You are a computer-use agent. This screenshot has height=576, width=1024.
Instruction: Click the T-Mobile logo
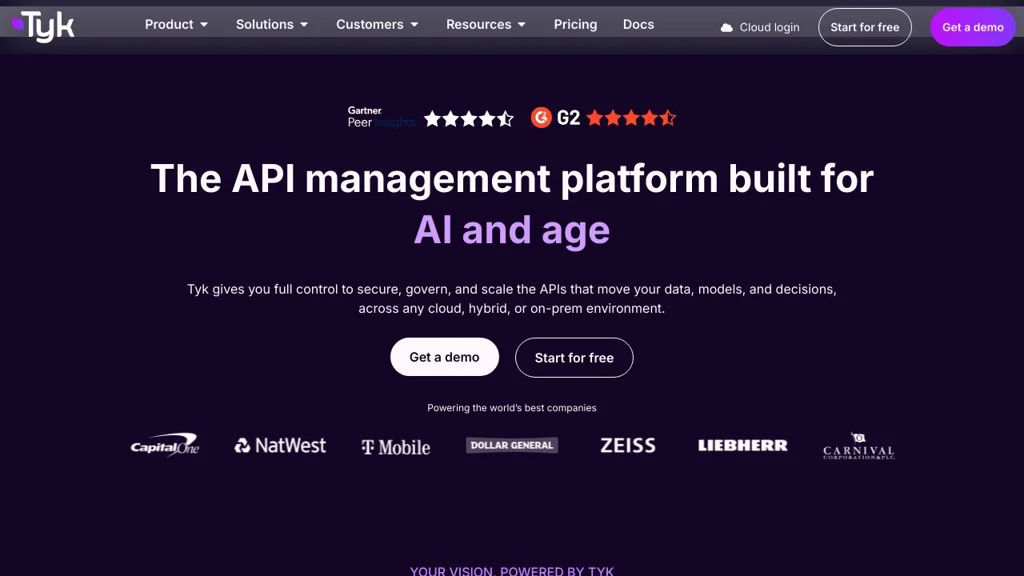pos(396,447)
